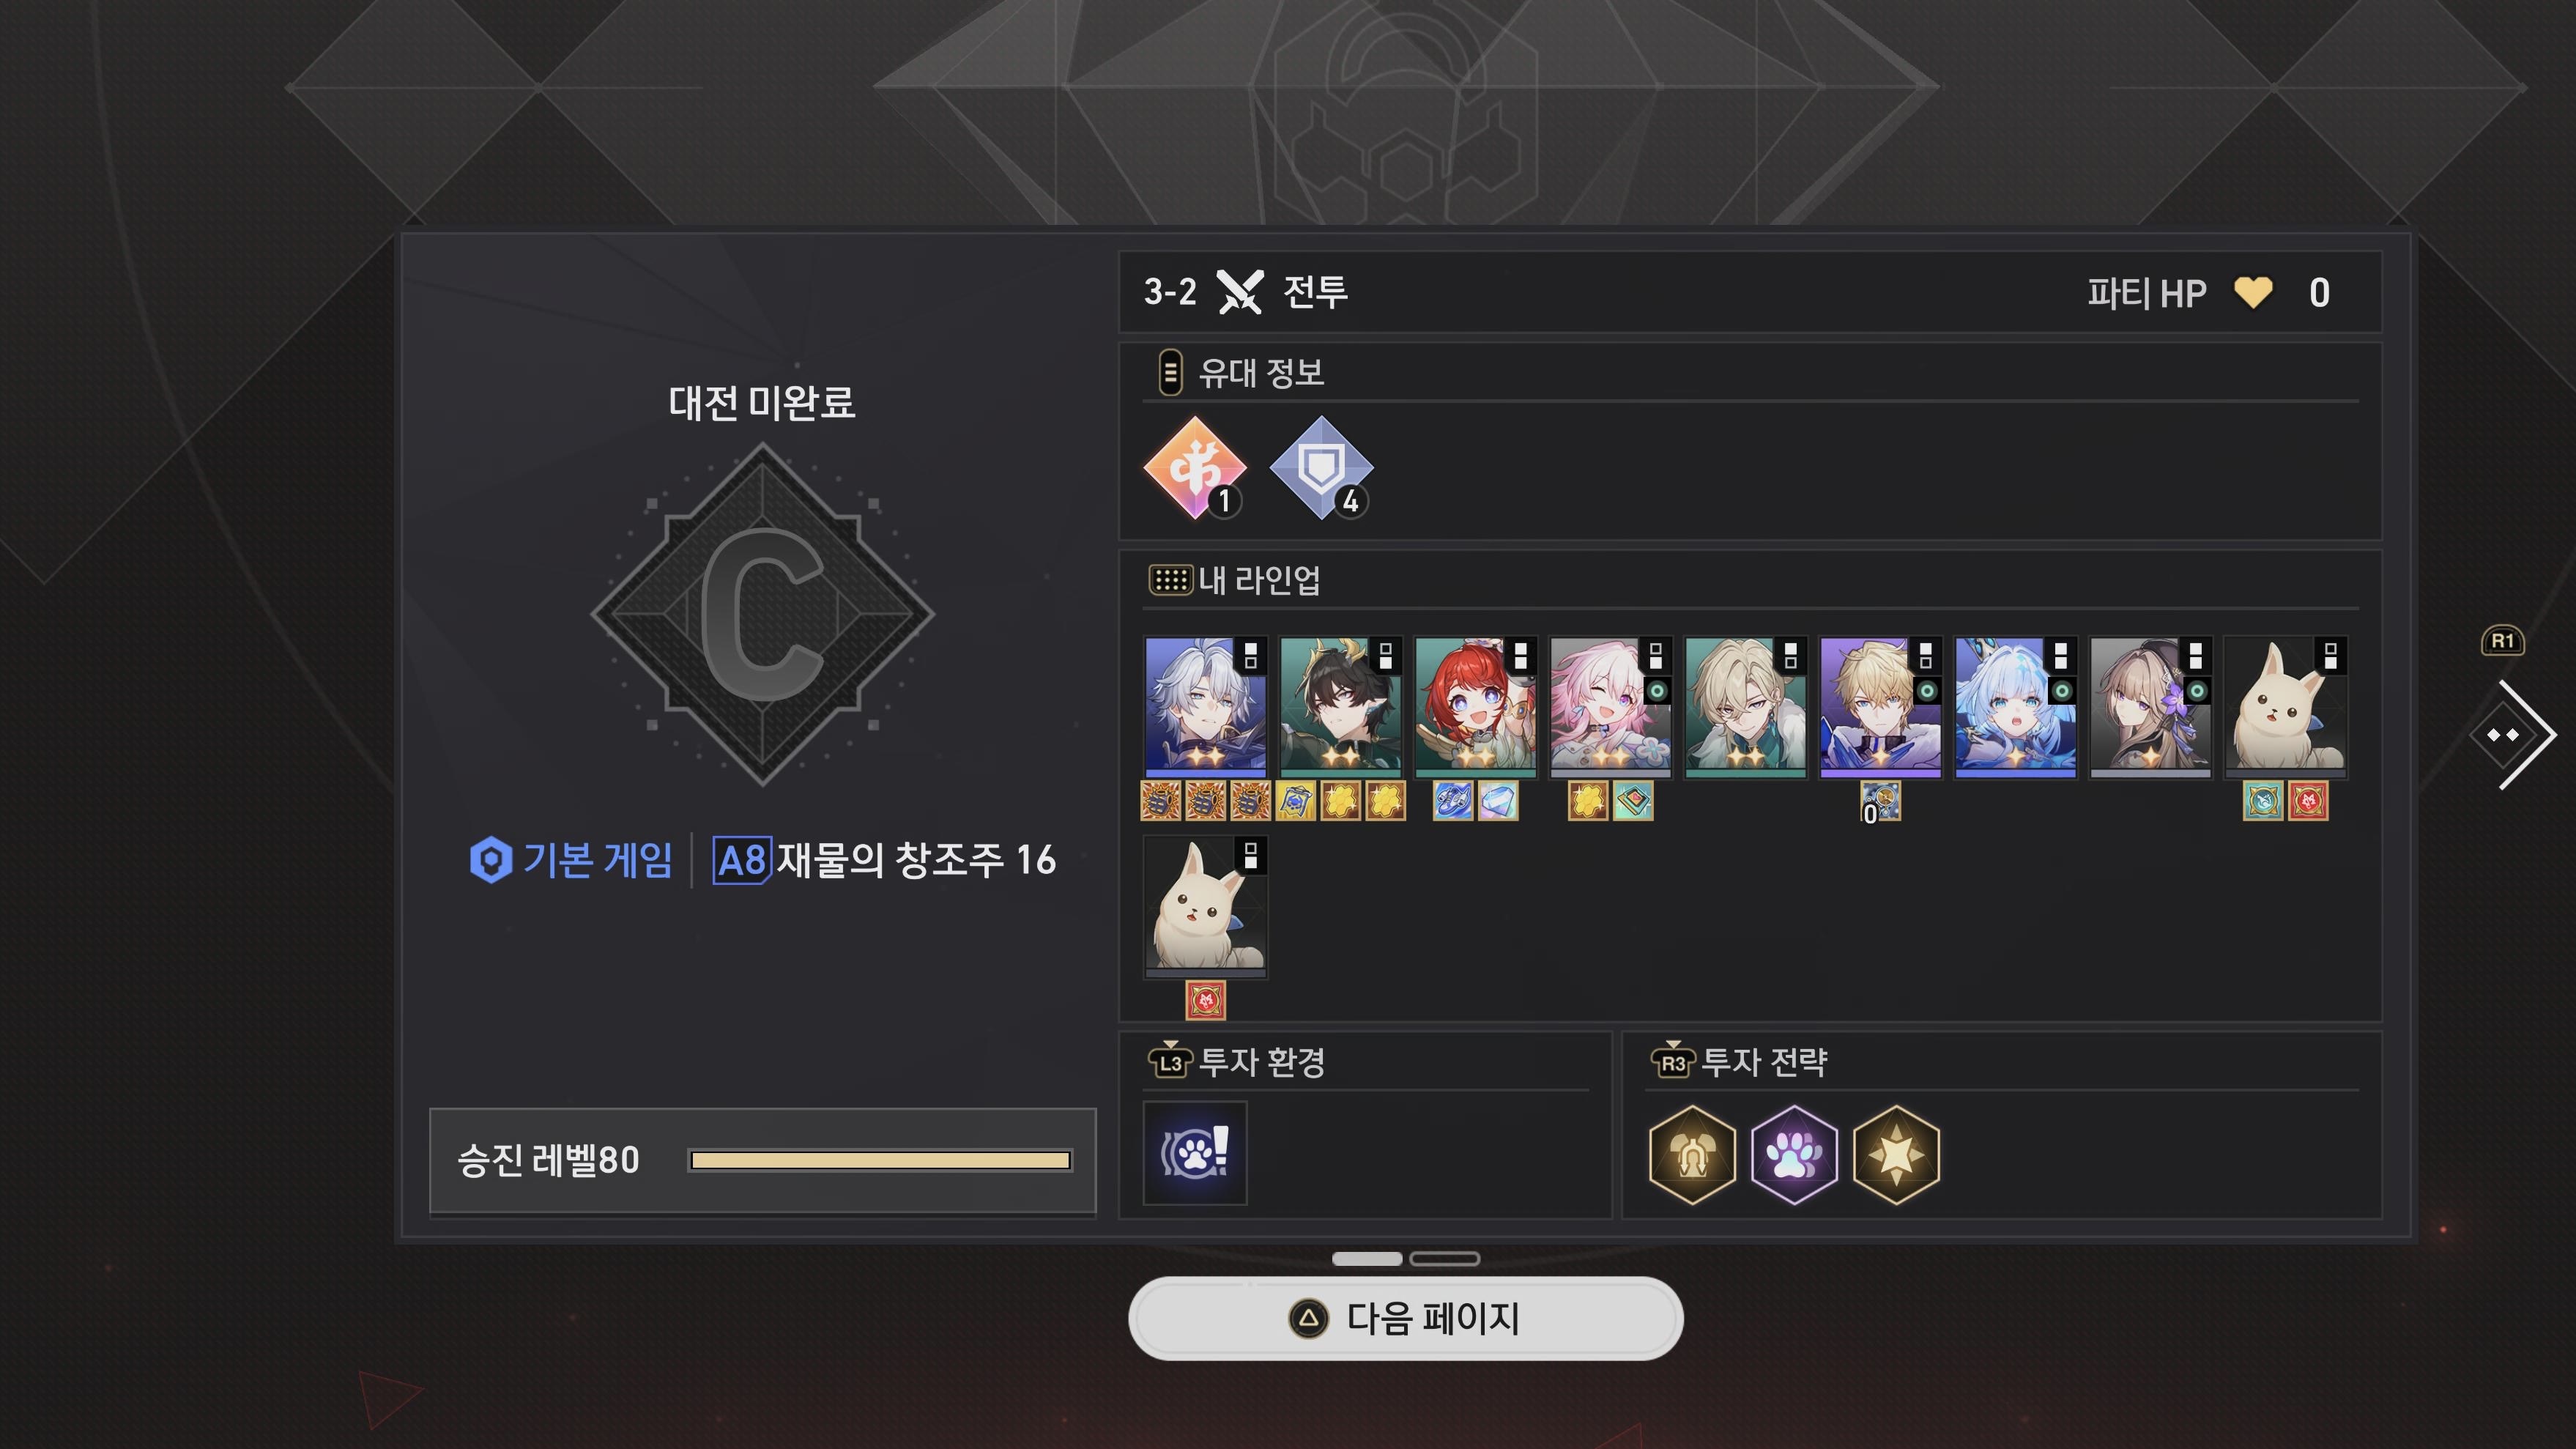Switch to second page indicator
The height and width of the screenshot is (1449, 2576).
click(x=1444, y=1258)
